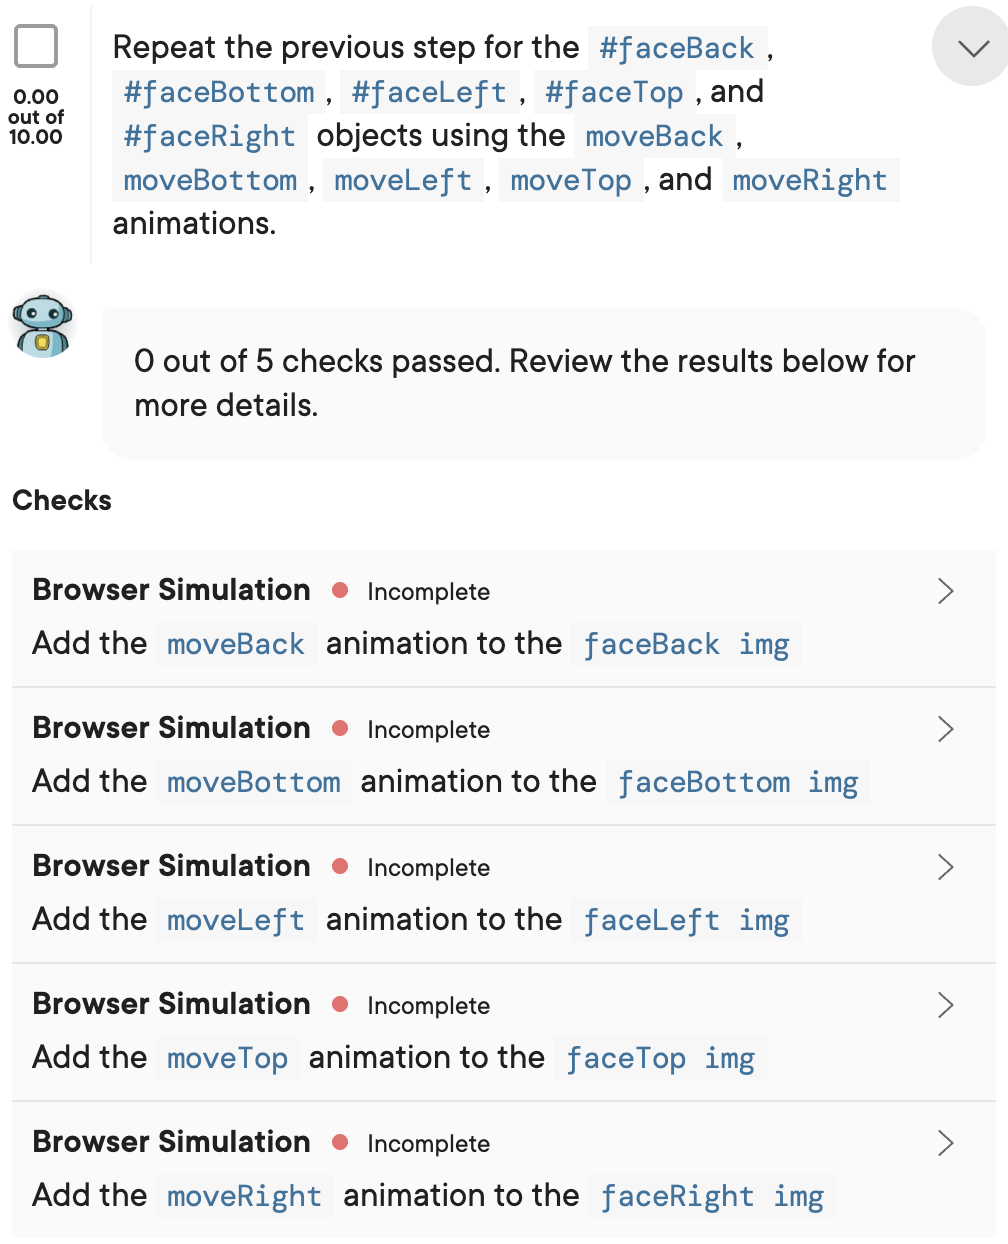1008x1244 pixels.
Task: Click the #faceBack code token in instructions
Action: coord(677,47)
